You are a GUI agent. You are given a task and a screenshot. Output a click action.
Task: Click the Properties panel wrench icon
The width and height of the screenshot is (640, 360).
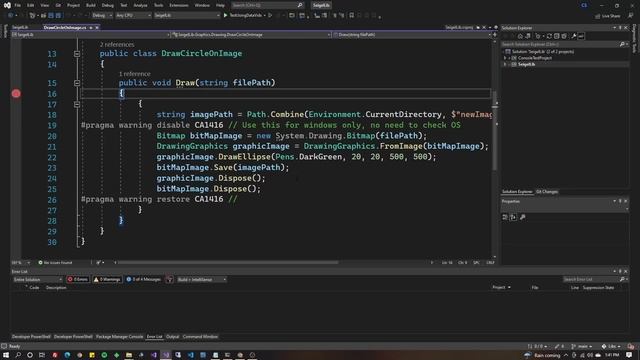(522, 217)
